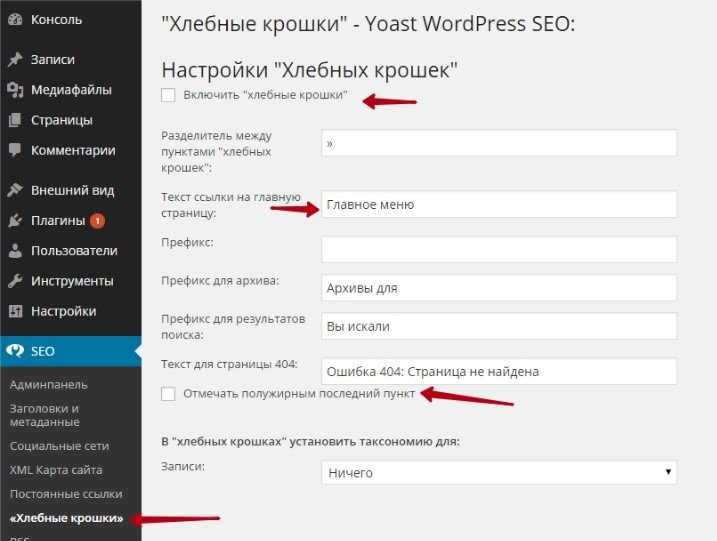This screenshot has height=541, width=717.
Task: Click the Настройки "Хлебных крошек" heading
Action: point(310,70)
